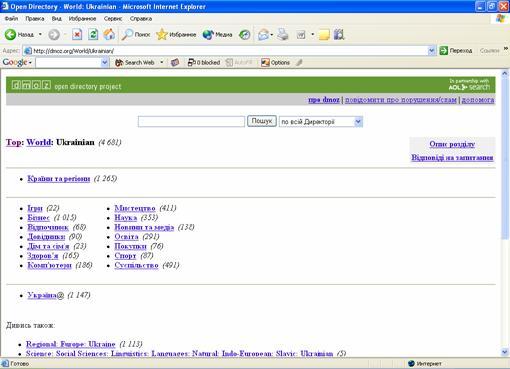Open the Back button history dropdown arrow
The height and width of the screenshot is (369, 510).
click(40, 34)
